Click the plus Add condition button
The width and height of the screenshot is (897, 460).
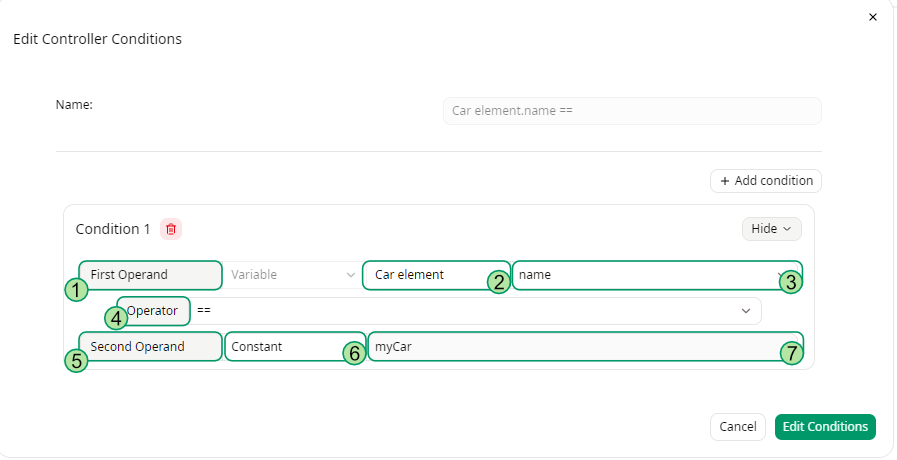tap(766, 181)
